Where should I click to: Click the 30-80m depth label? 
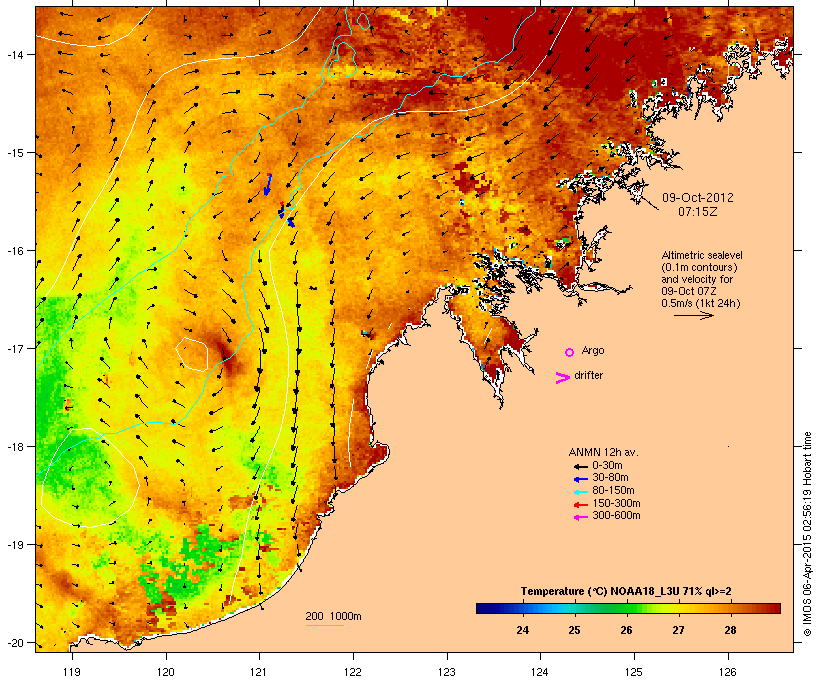point(610,477)
